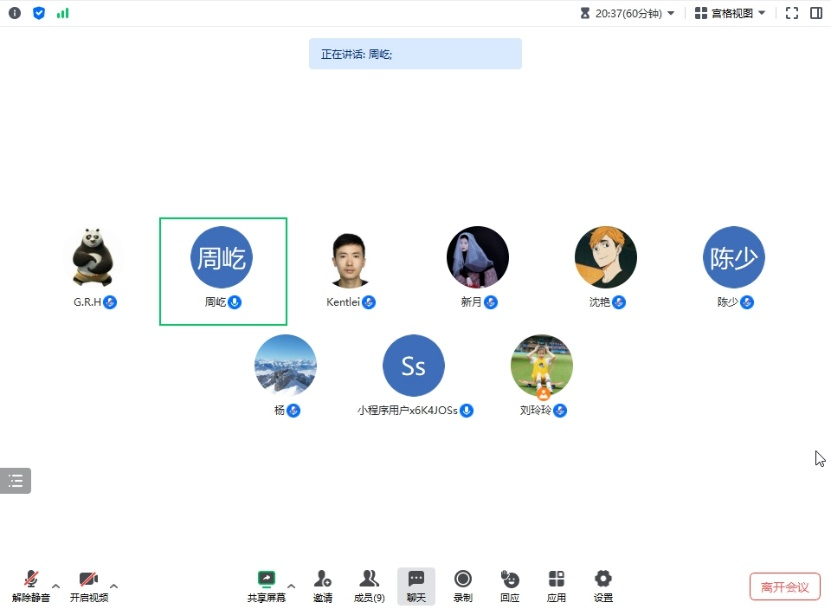
Task: Open the invite participants button
Action: (322, 586)
